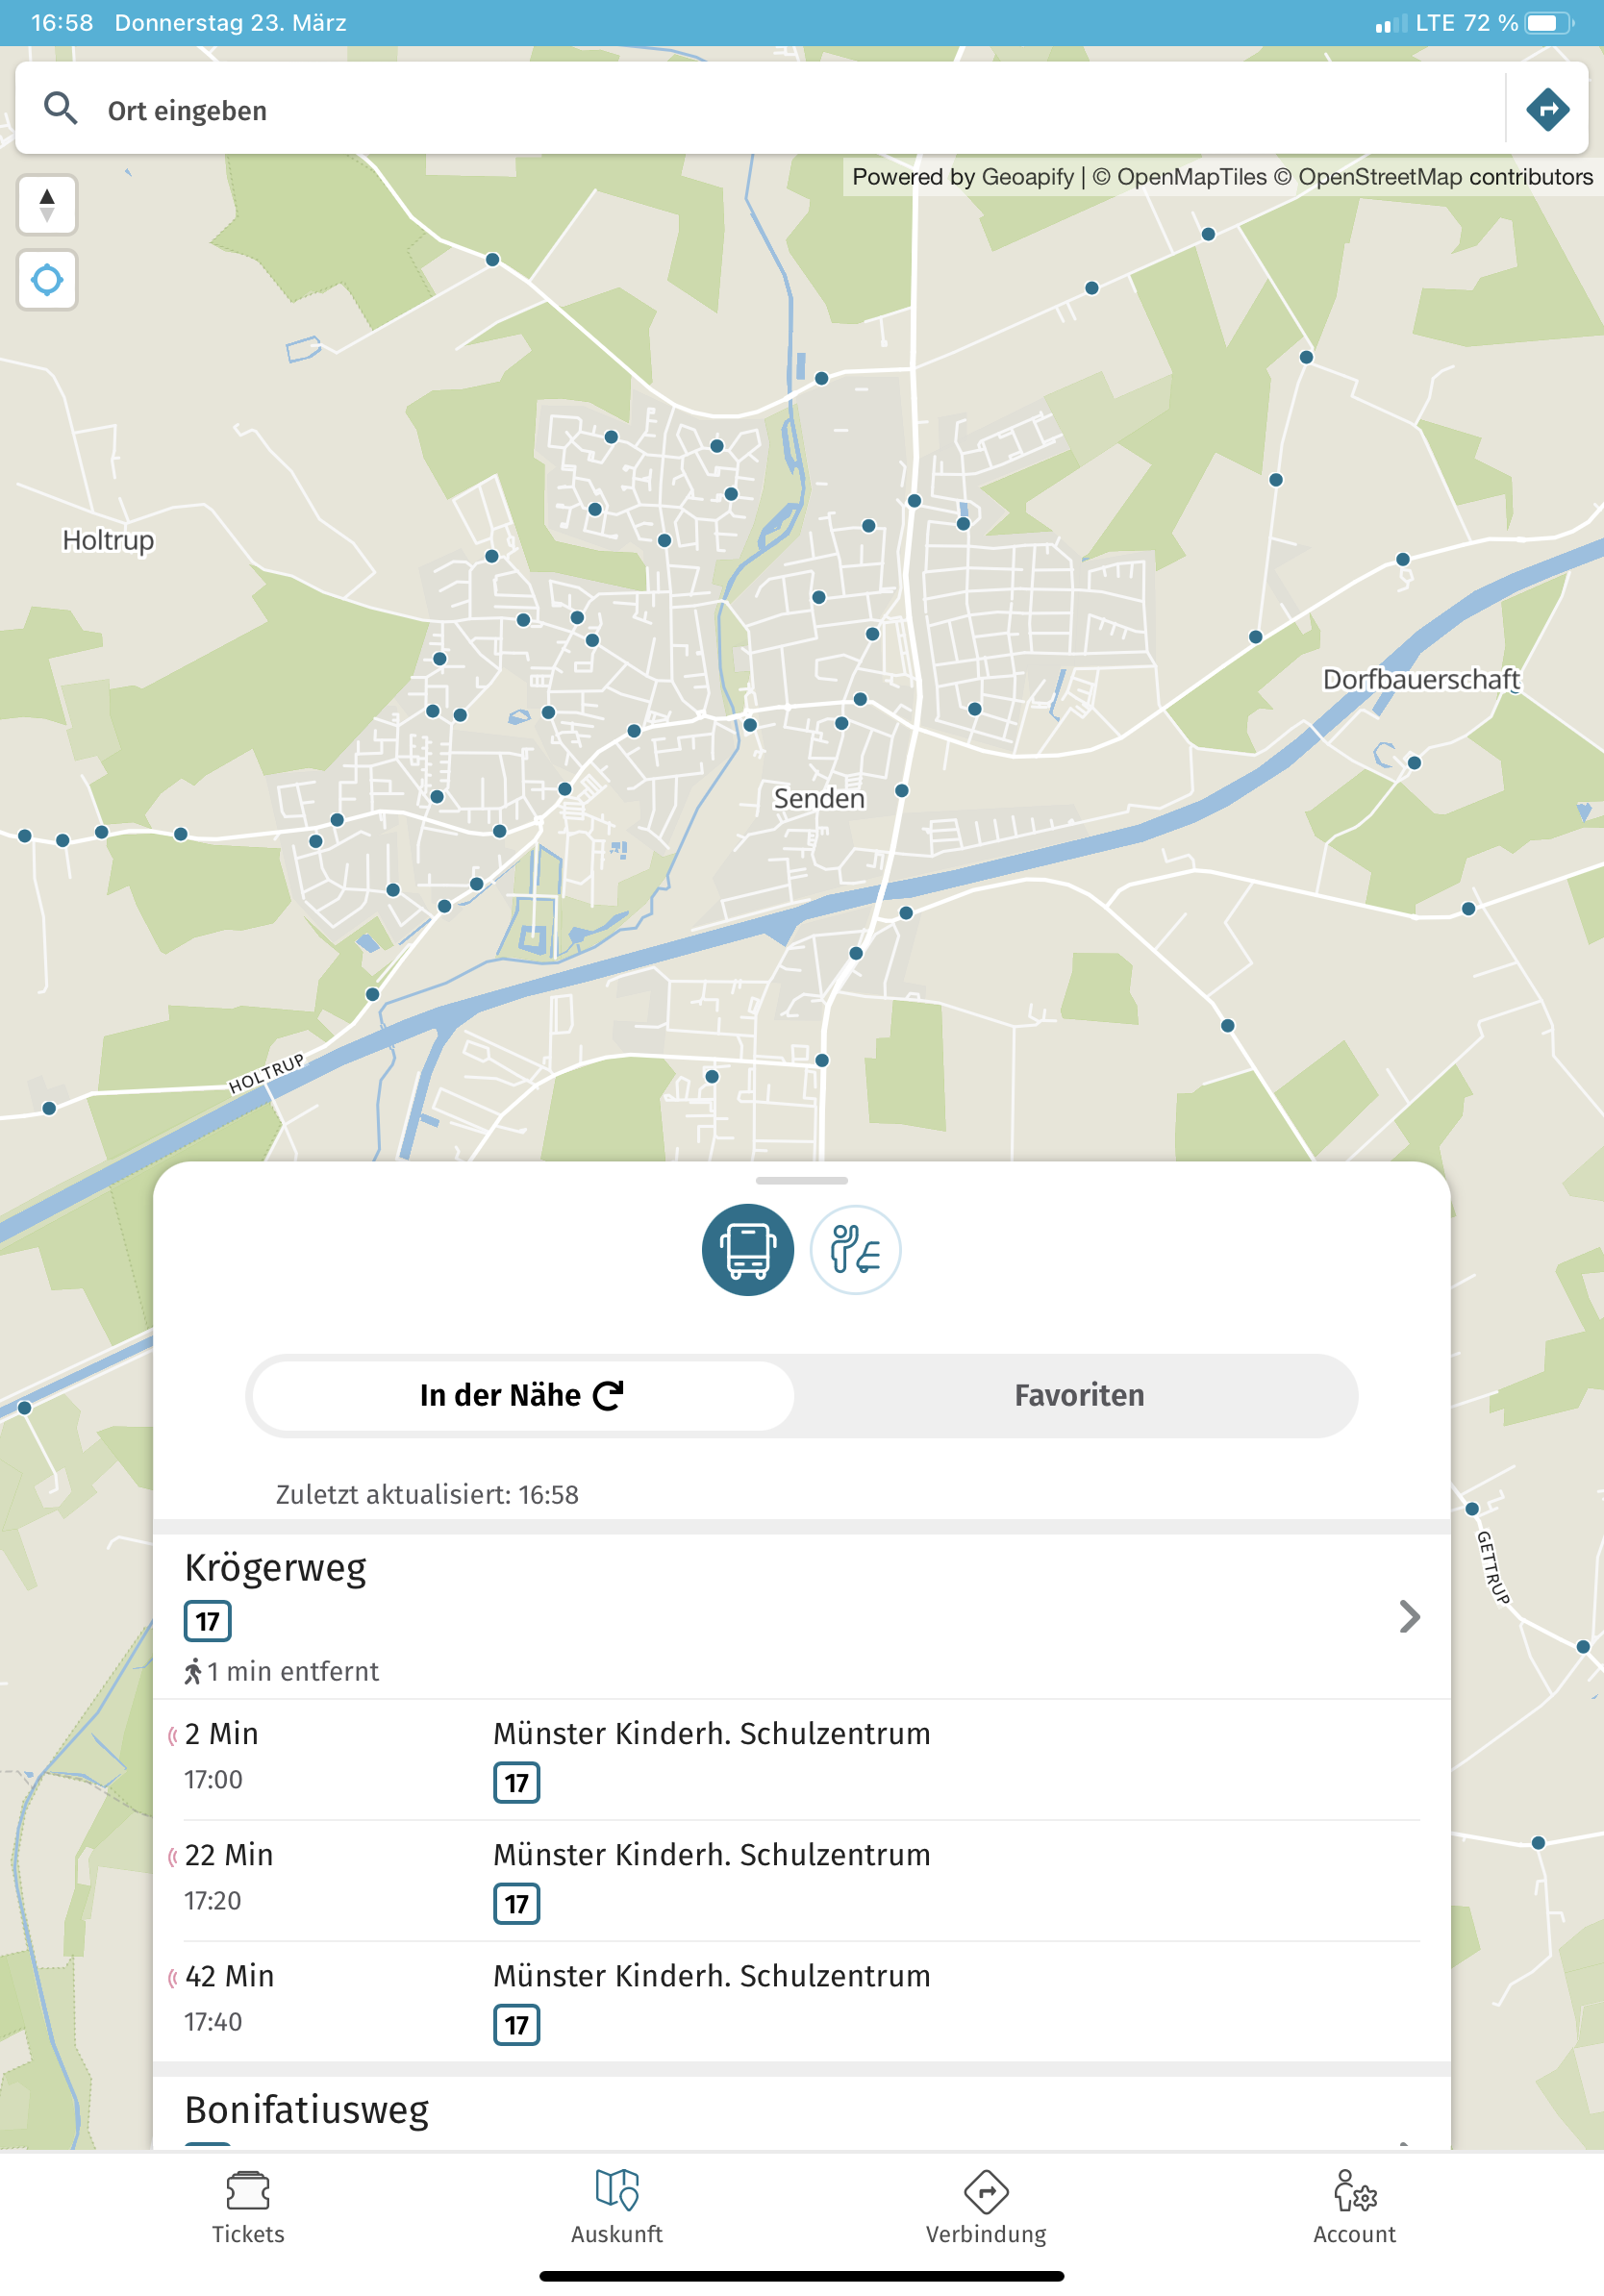Select the 17:40 departure in 42 Min
1604x2296 pixels.
[x=802, y=2001]
